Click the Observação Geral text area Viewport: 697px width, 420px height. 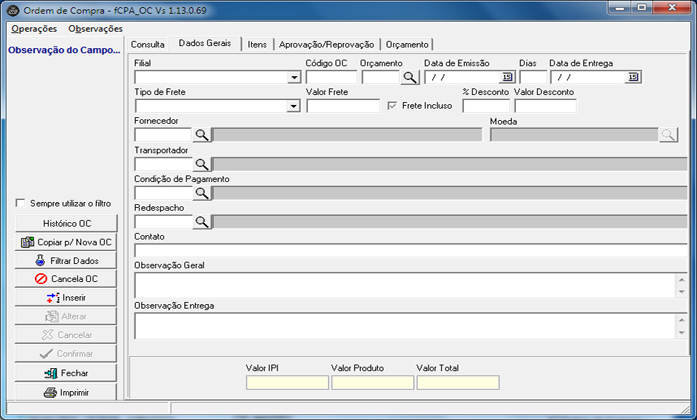coord(405,285)
